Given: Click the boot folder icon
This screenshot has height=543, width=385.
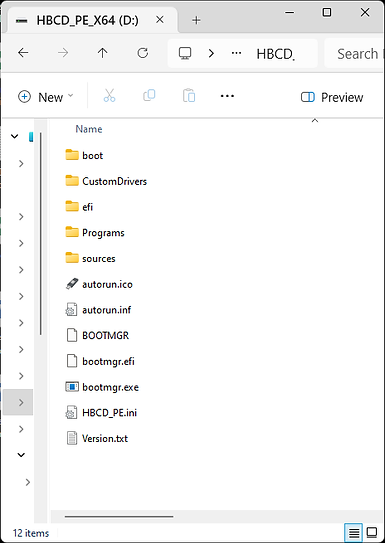Looking at the screenshot, I should pos(72,155).
